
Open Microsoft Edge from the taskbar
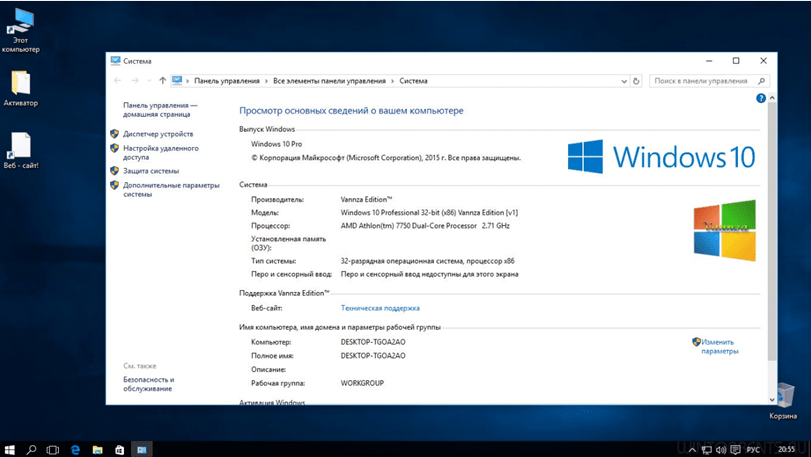coord(75,449)
